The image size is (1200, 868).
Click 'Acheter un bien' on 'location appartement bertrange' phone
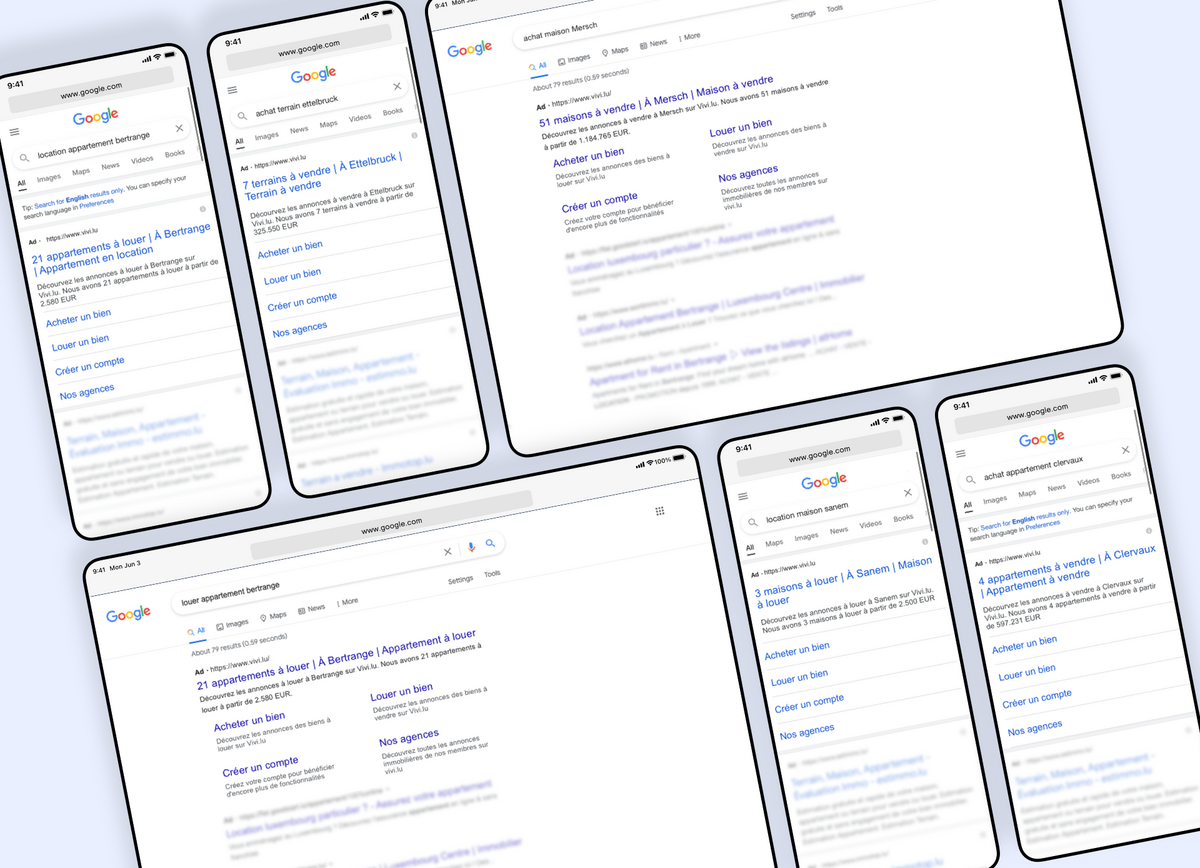(x=79, y=317)
